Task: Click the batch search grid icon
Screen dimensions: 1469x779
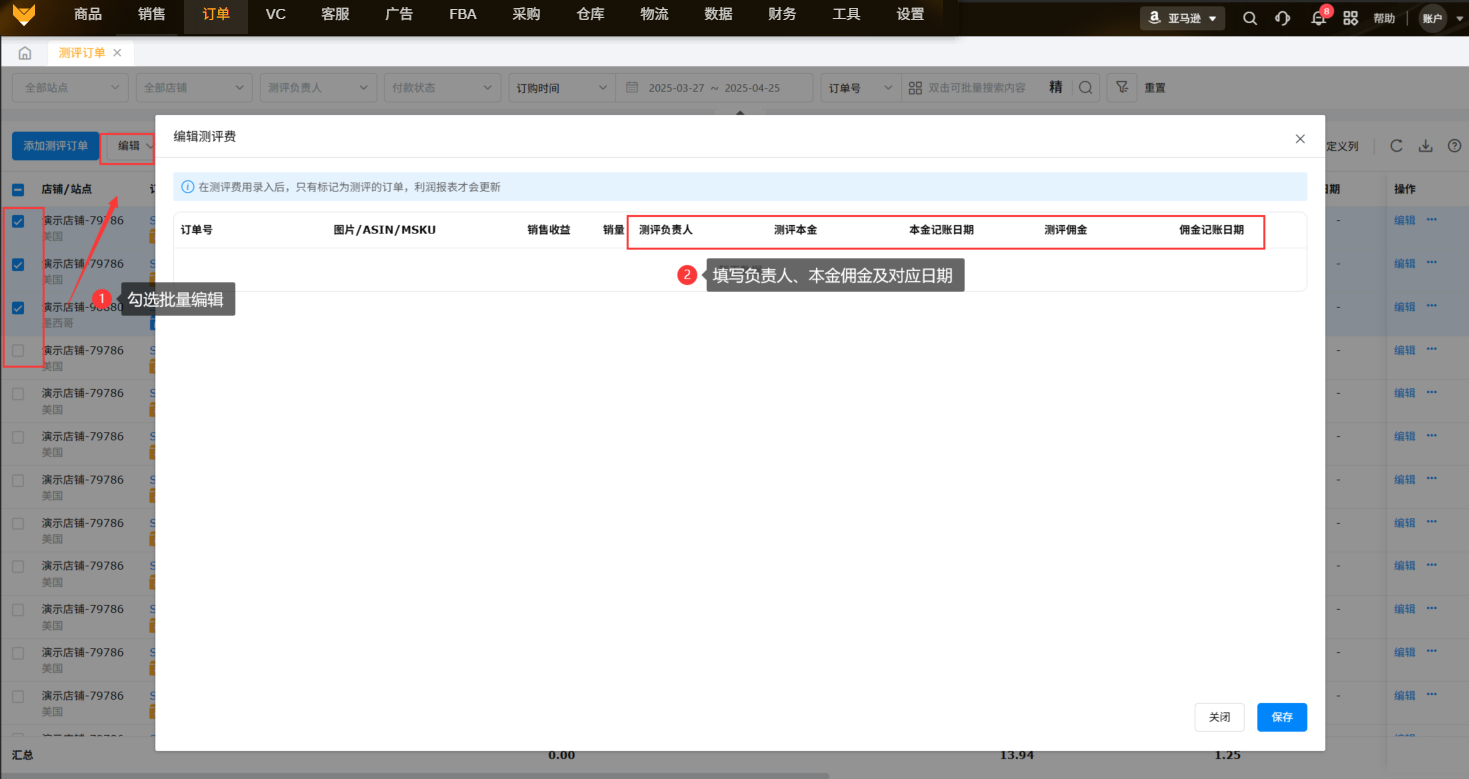Action: click(x=915, y=88)
